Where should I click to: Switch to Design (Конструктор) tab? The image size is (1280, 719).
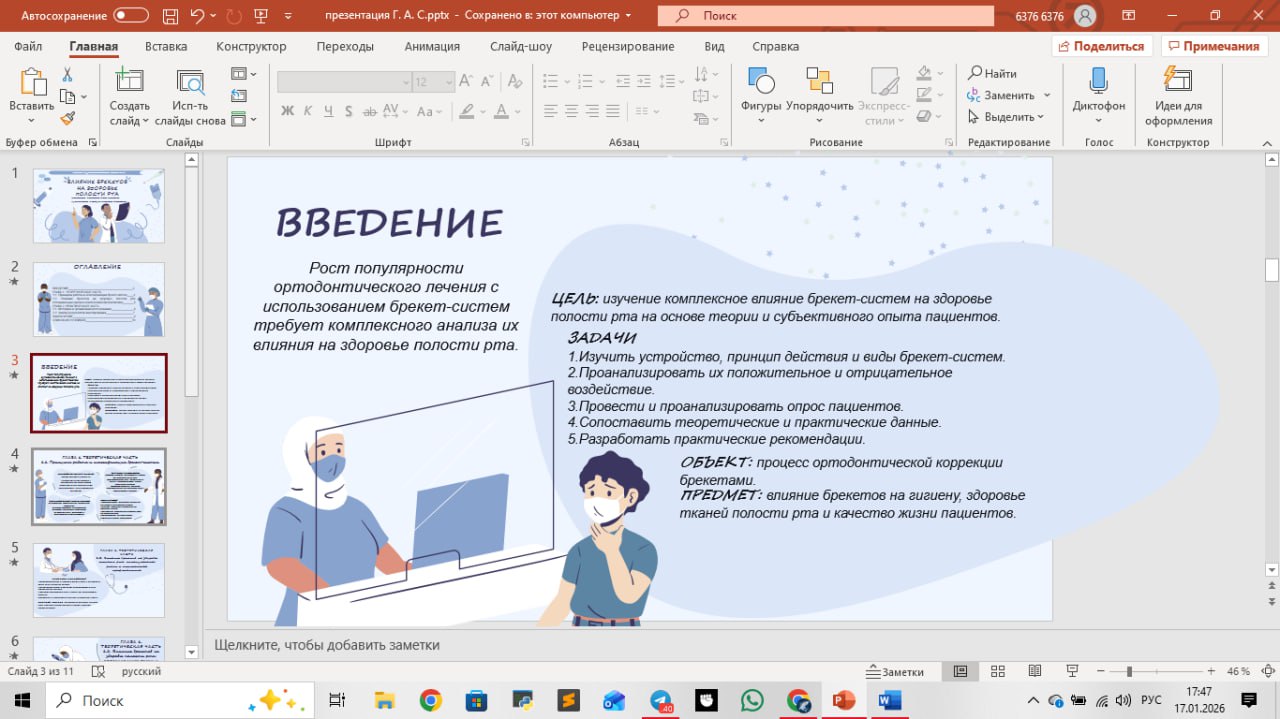251,46
